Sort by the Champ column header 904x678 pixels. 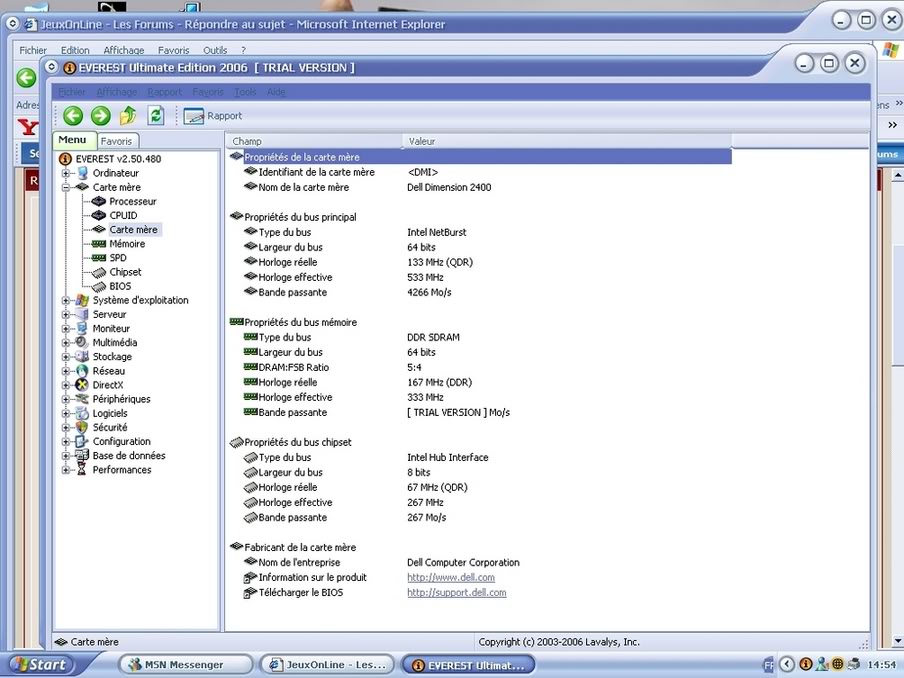click(x=314, y=141)
